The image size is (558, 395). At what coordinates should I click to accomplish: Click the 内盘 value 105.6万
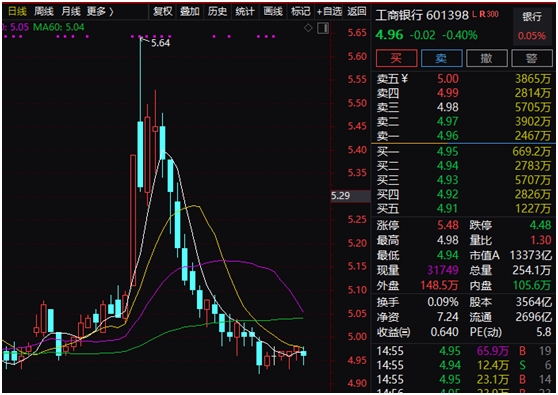click(x=532, y=285)
